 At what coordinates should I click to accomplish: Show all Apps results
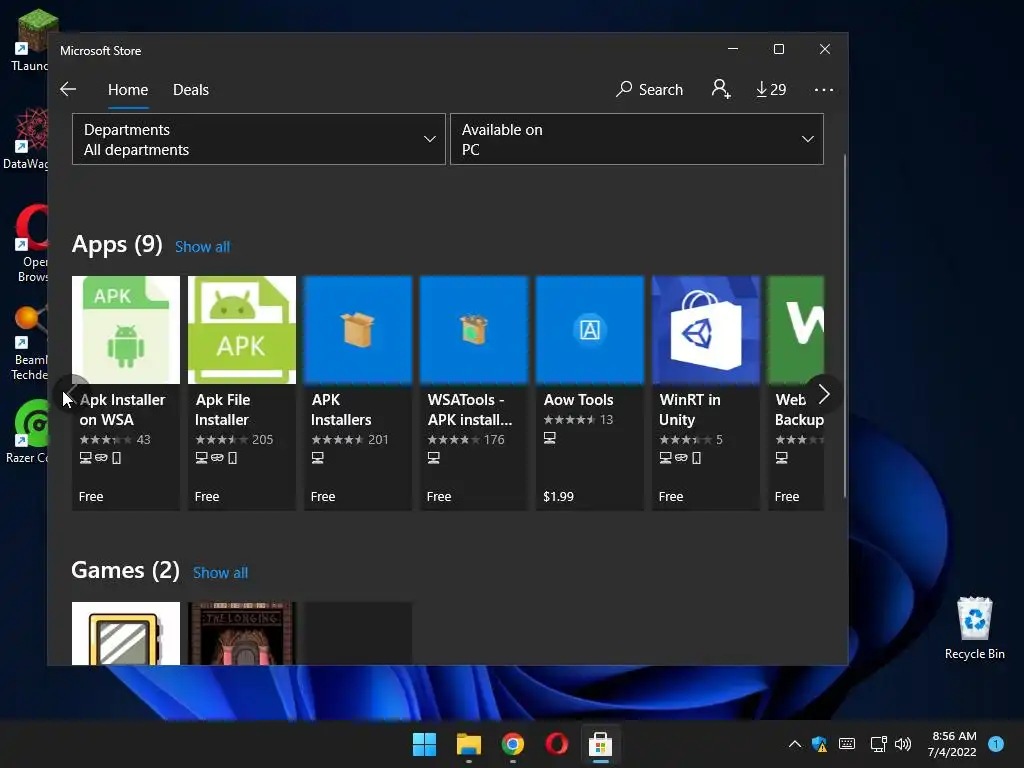click(x=202, y=247)
